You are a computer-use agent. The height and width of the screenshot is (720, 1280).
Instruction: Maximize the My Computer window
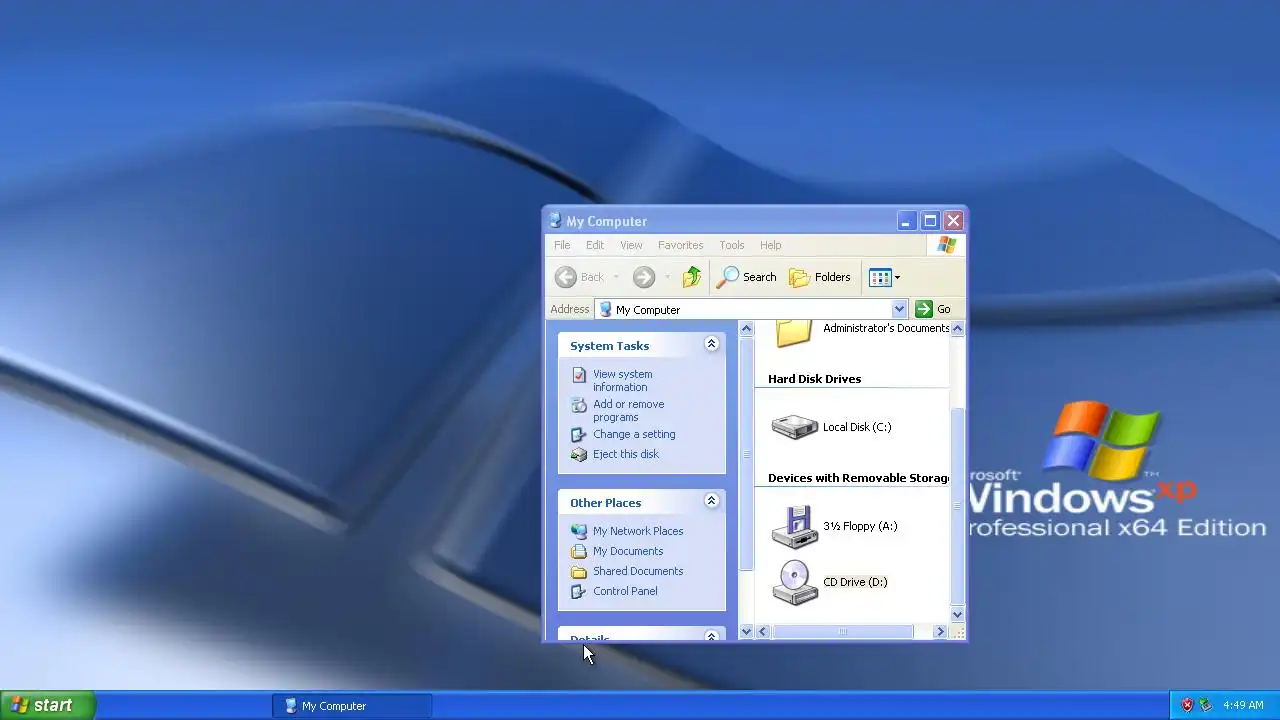(x=930, y=221)
